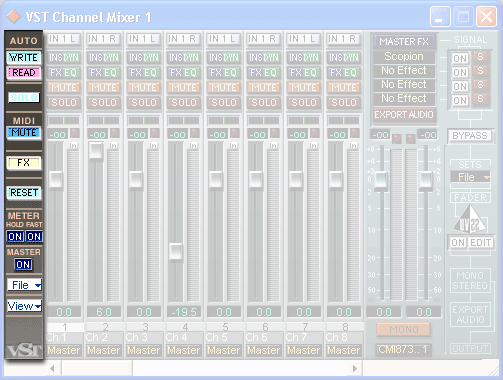Viewport: 503px width, 380px height.
Task: Solo channel 8
Action: click(344, 102)
